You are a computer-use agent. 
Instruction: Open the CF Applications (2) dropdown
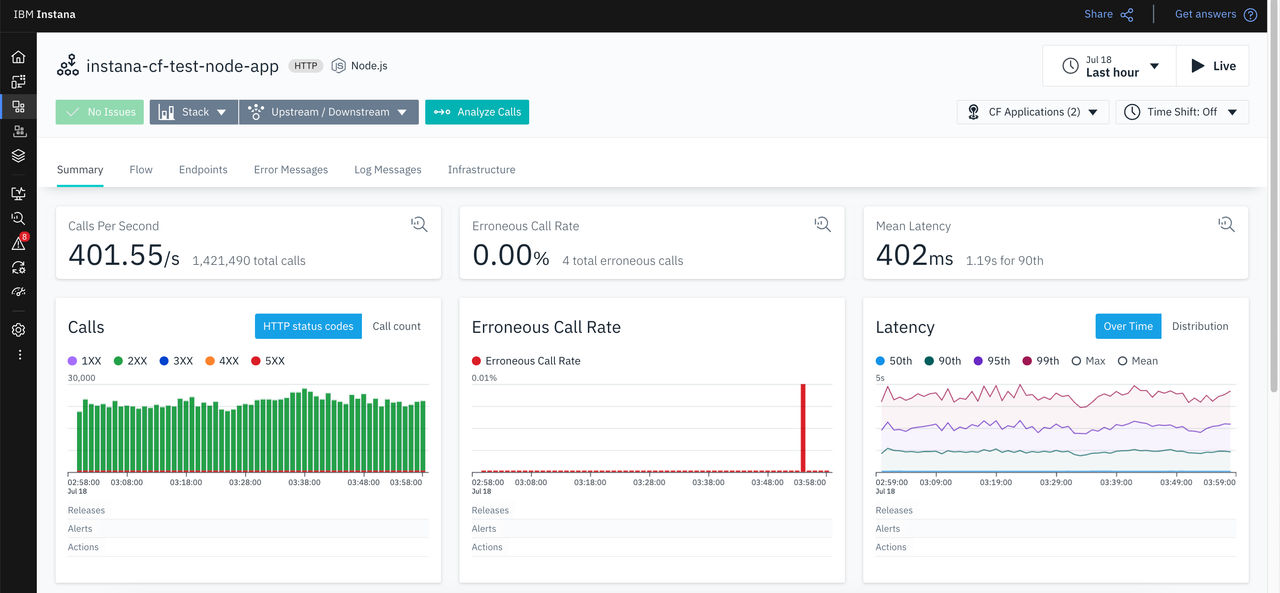(1033, 112)
